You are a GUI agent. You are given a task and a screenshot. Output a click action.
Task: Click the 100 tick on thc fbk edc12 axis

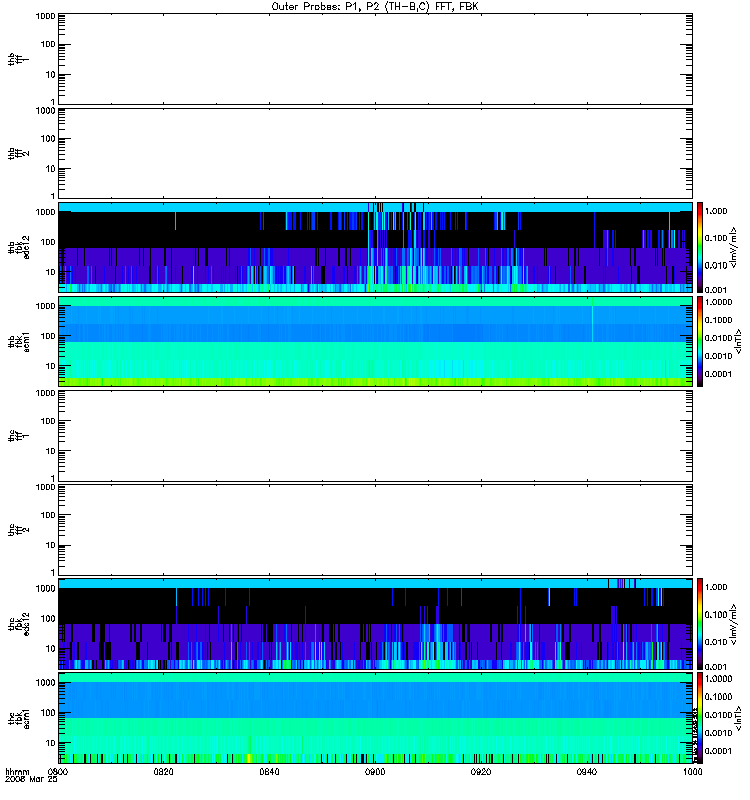tap(48, 619)
